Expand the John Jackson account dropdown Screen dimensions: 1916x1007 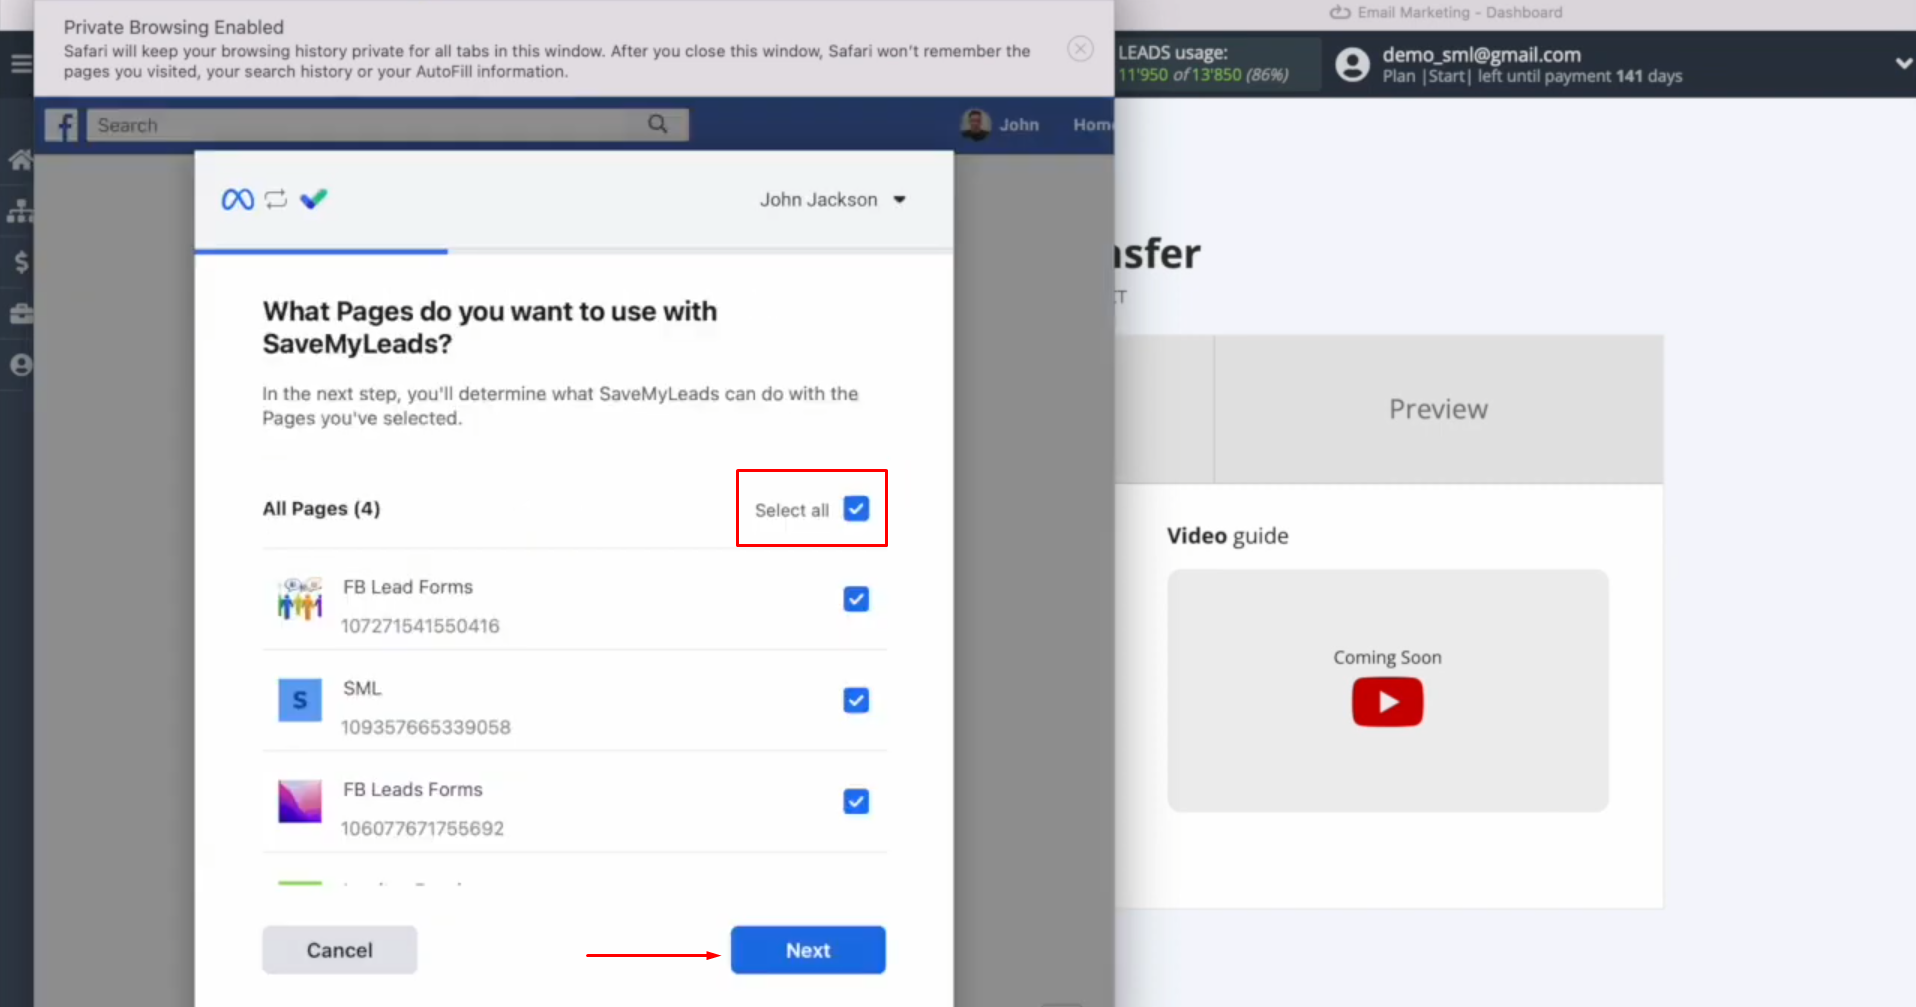(832, 200)
